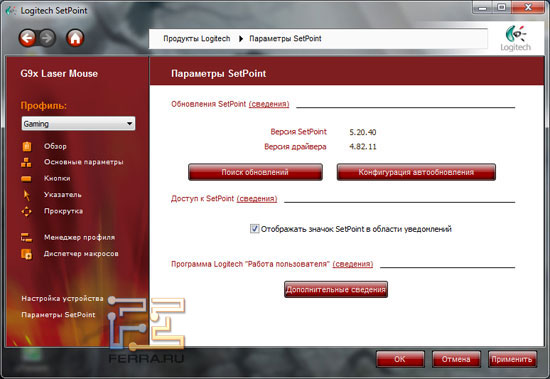Go back with the red back arrow
Screen dimensions: 550x379
[x=27, y=38]
